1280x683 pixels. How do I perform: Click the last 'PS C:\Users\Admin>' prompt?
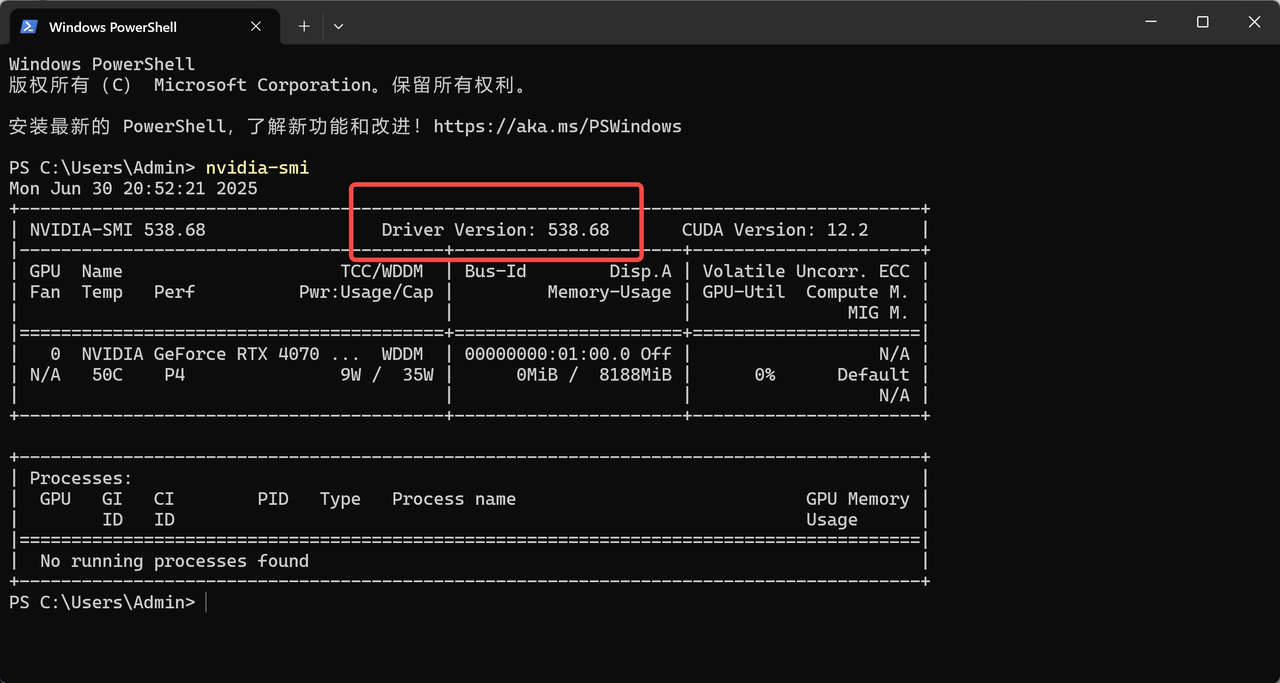click(x=102, y=603)
